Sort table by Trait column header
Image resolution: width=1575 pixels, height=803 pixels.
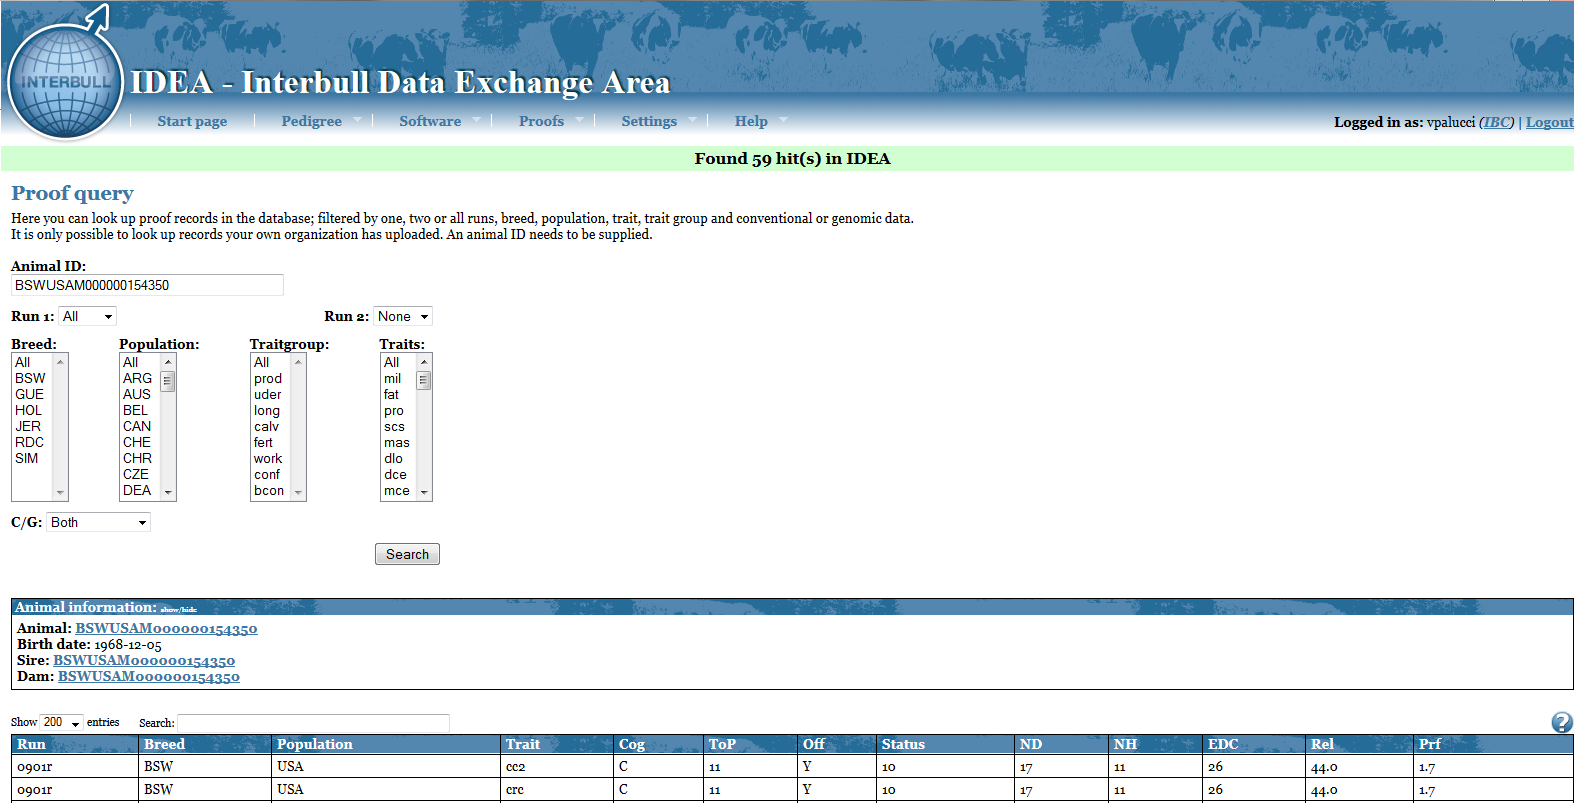[x=523, y=744]
